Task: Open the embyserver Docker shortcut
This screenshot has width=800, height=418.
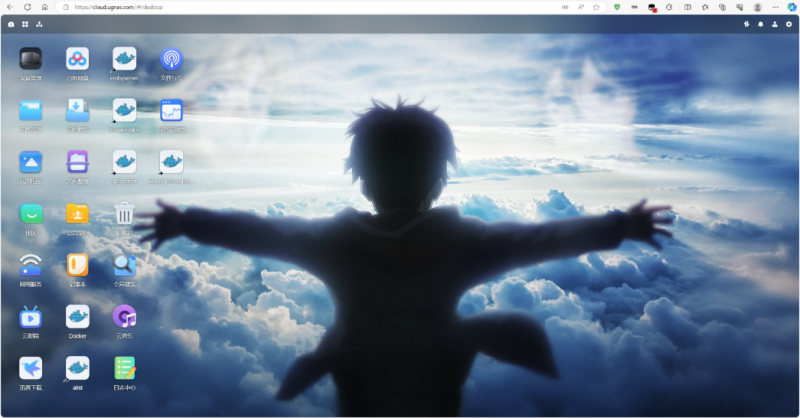Action: coord(124,59)
